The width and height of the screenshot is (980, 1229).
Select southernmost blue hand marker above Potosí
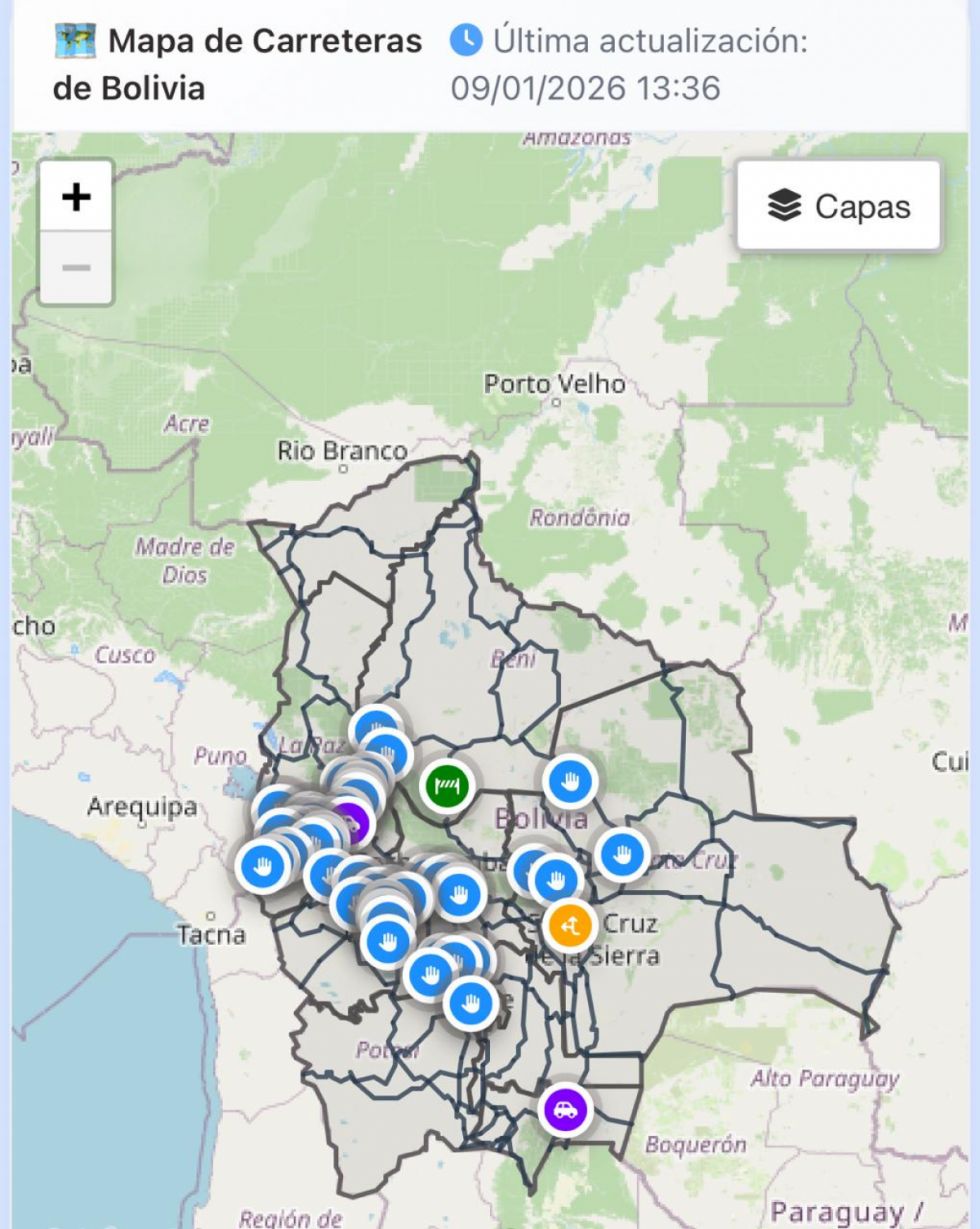[x=471, y=1002]
